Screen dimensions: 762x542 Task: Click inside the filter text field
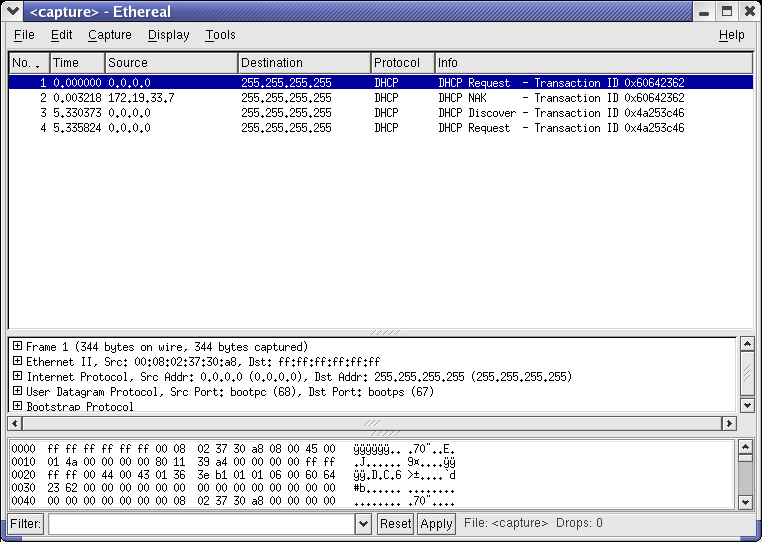click(200, 523)
